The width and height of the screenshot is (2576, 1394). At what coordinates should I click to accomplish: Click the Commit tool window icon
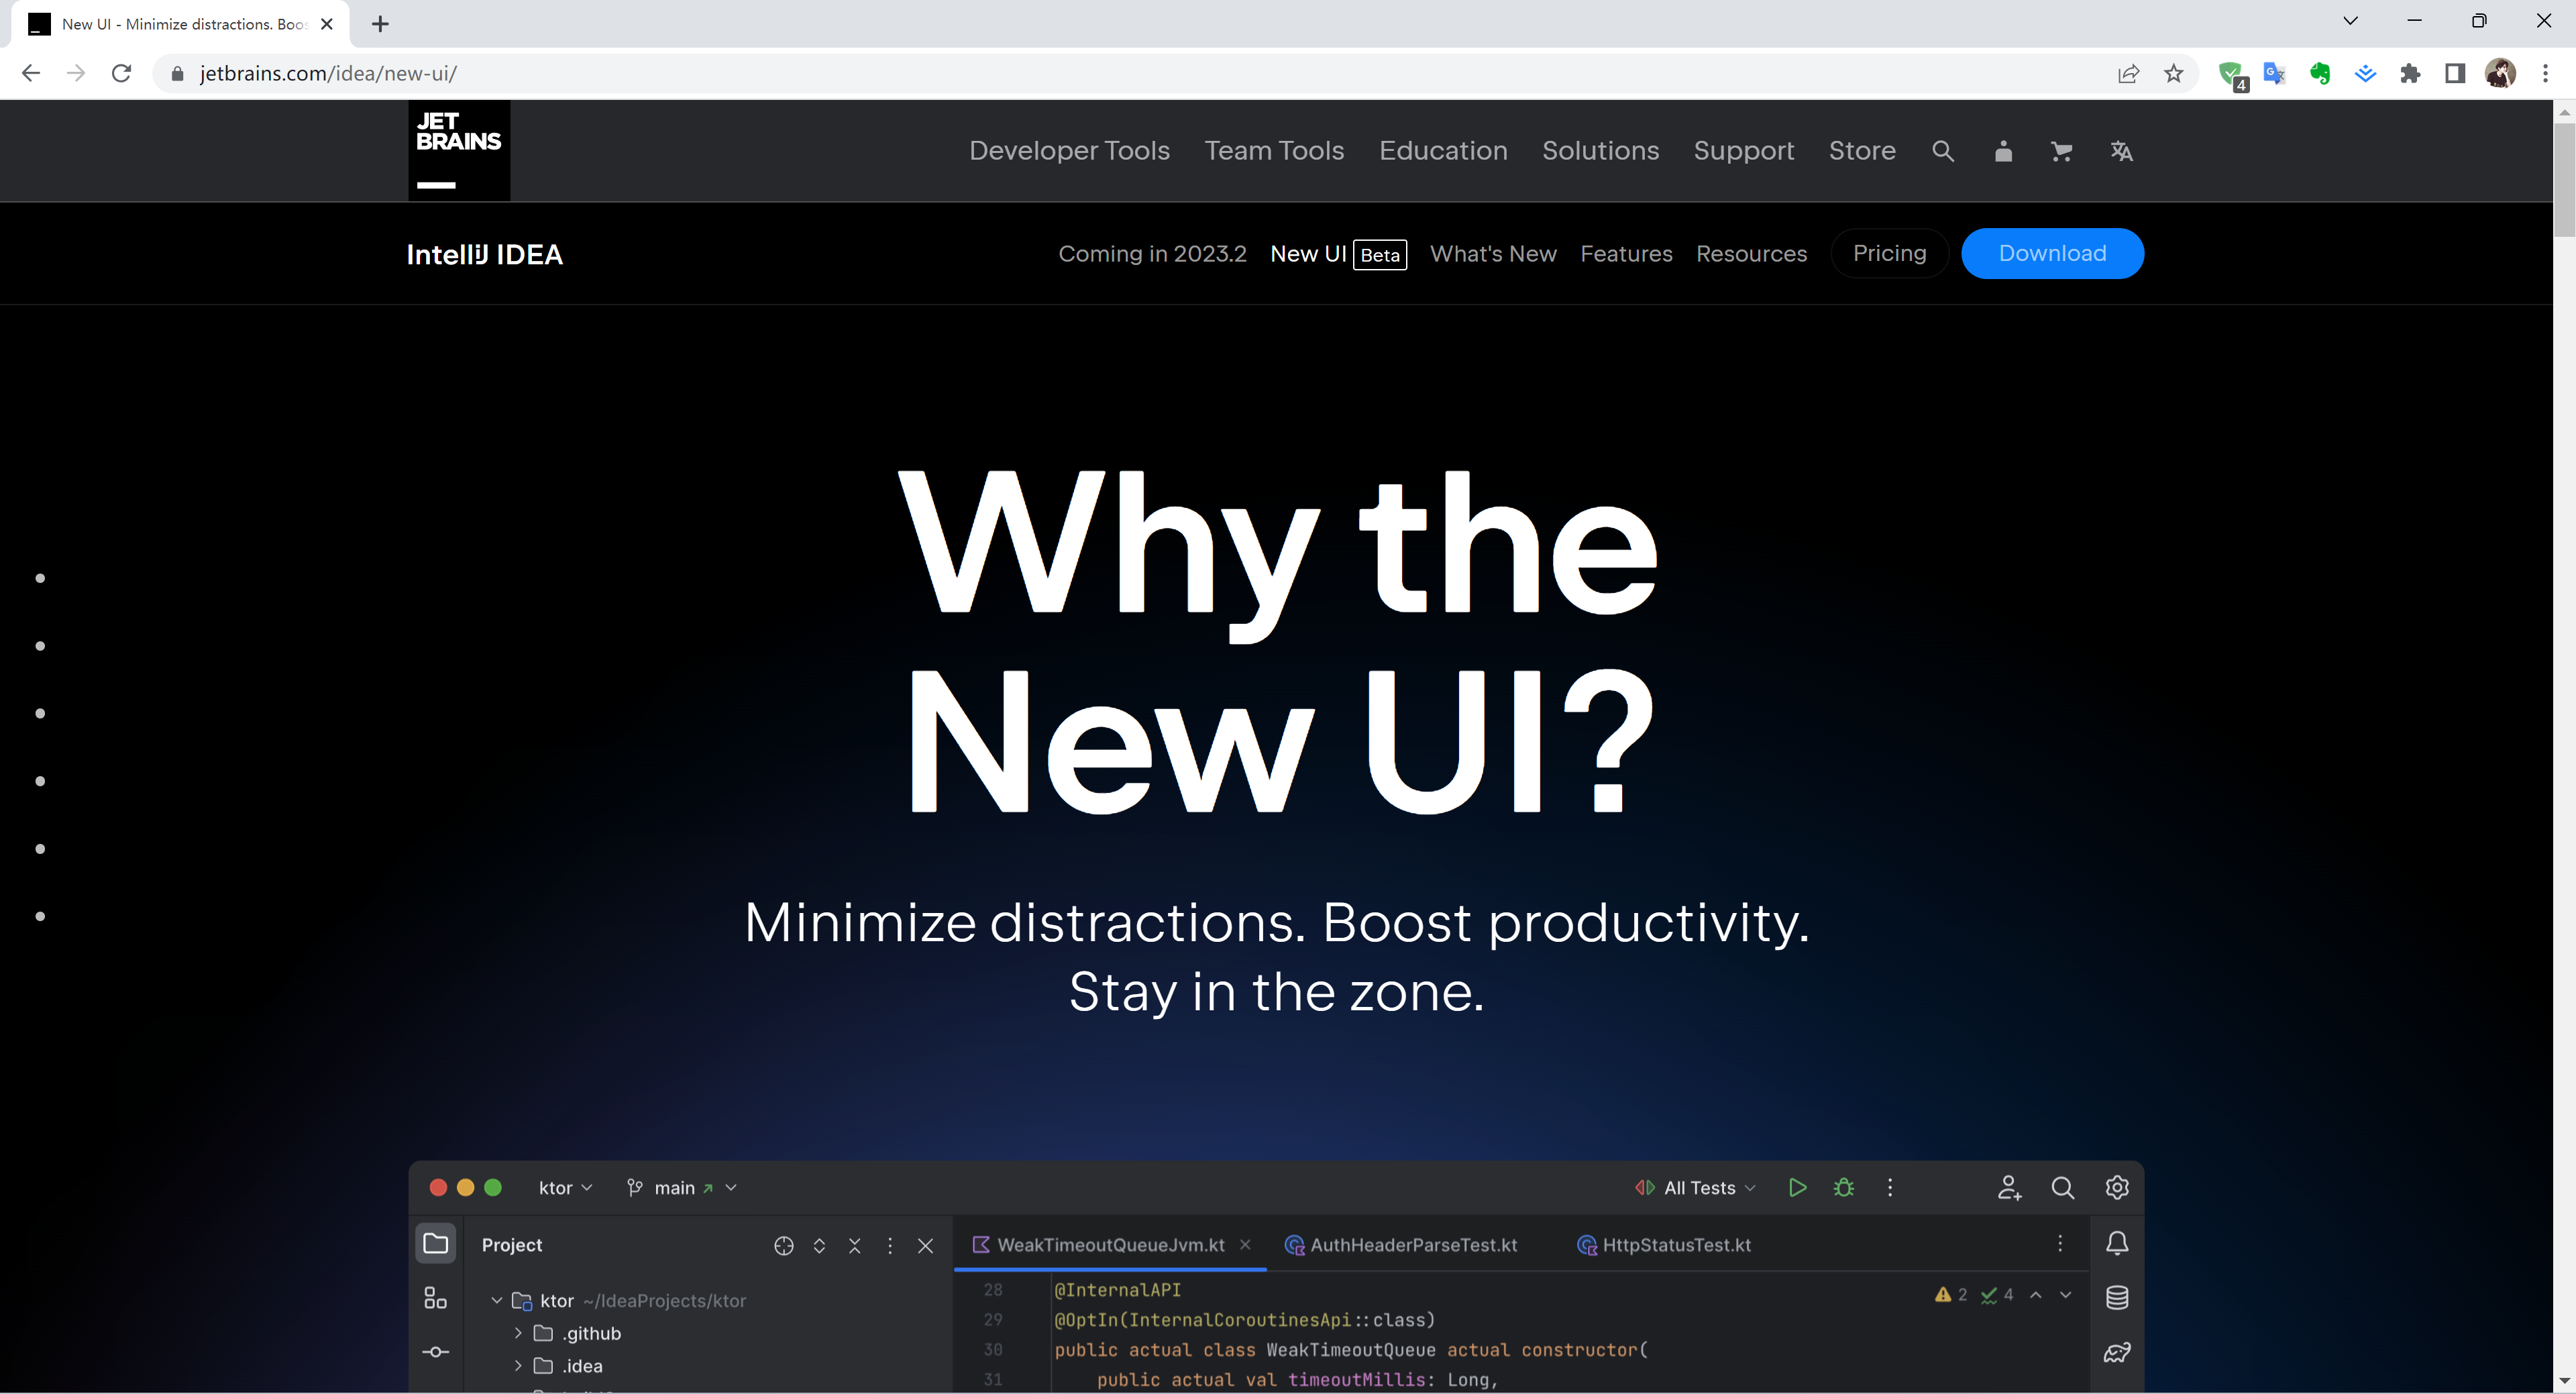(435, 1352)
